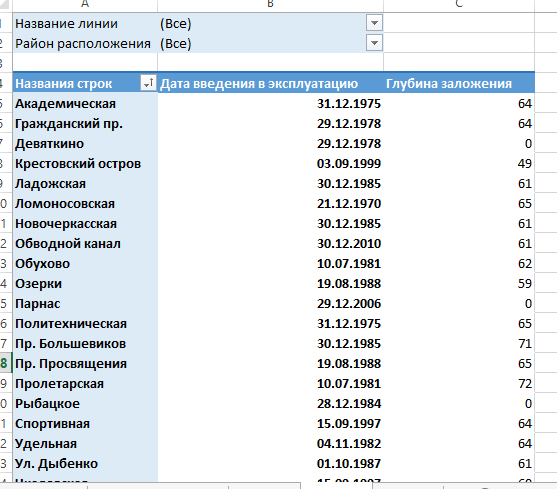
Task: Open the Район расположения filter dropdown
Action: click(374, 43)
